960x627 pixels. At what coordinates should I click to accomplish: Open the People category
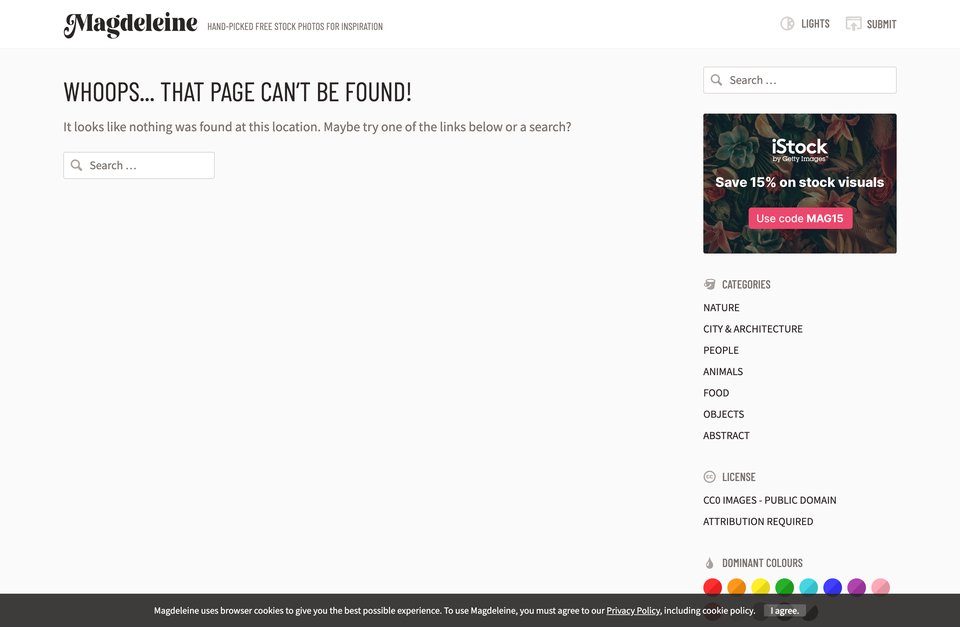pos(721,350)
